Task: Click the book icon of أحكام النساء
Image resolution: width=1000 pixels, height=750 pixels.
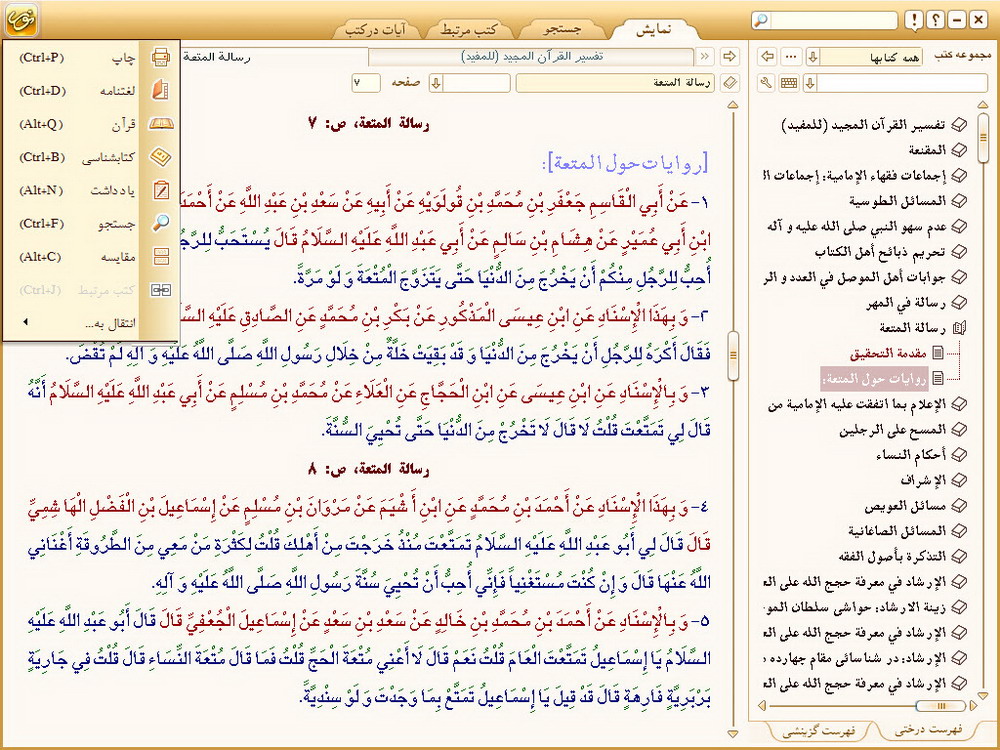Action: pyautogui.click(x=958, y=455)
